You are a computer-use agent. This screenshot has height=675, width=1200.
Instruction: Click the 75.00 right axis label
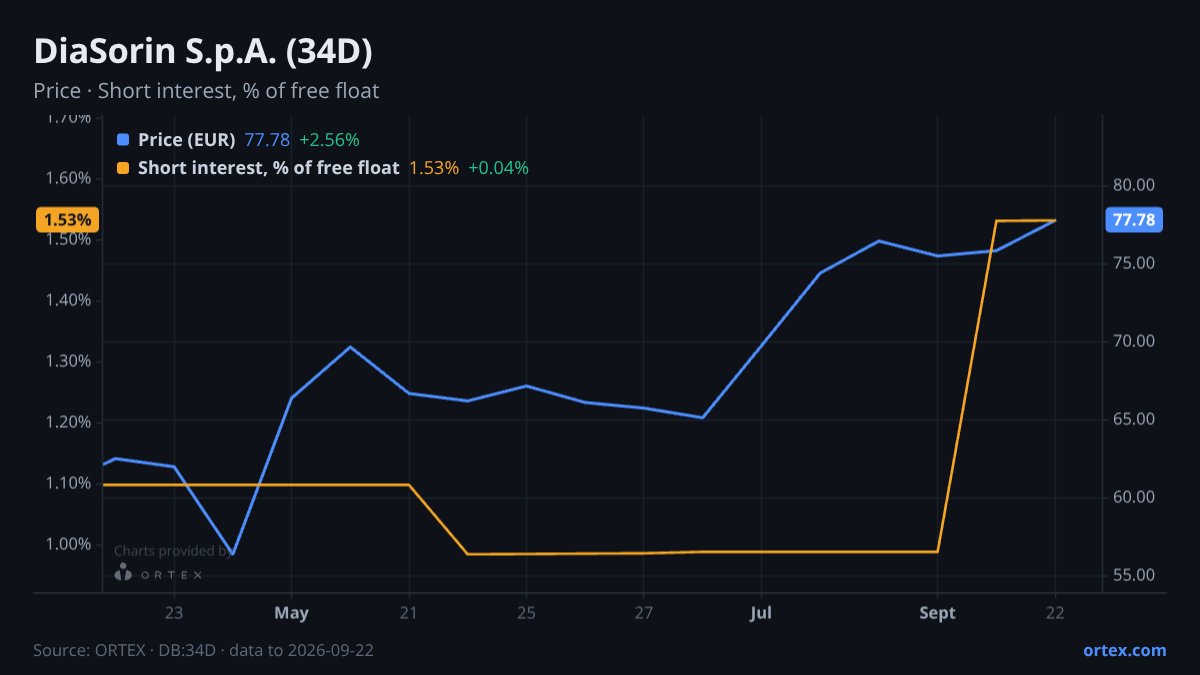pos(1133,263)
